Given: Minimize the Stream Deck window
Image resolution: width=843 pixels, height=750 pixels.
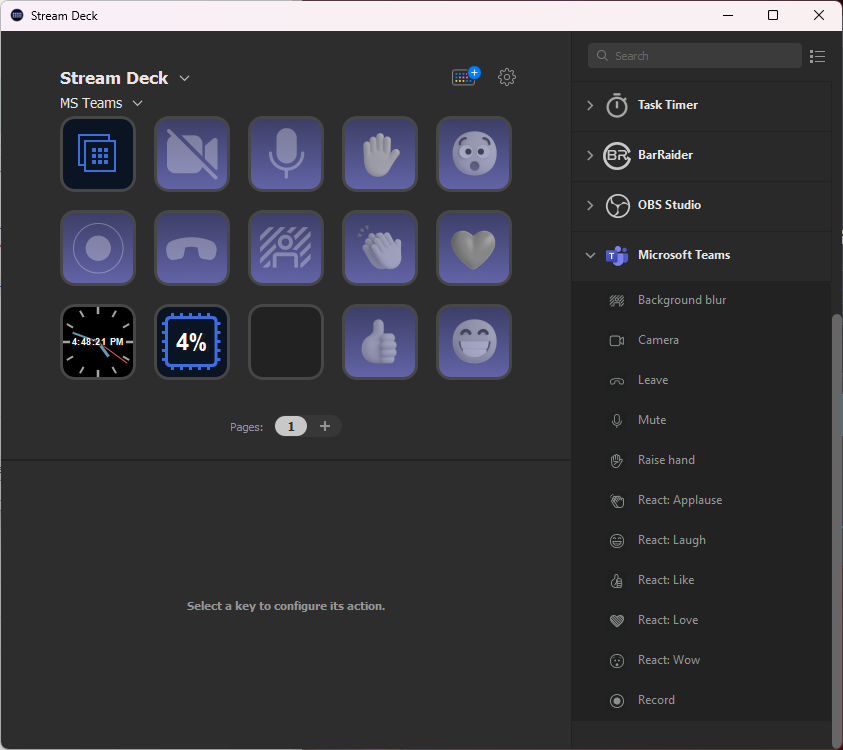Looking at the screenshot, I should tap(728, 15).
